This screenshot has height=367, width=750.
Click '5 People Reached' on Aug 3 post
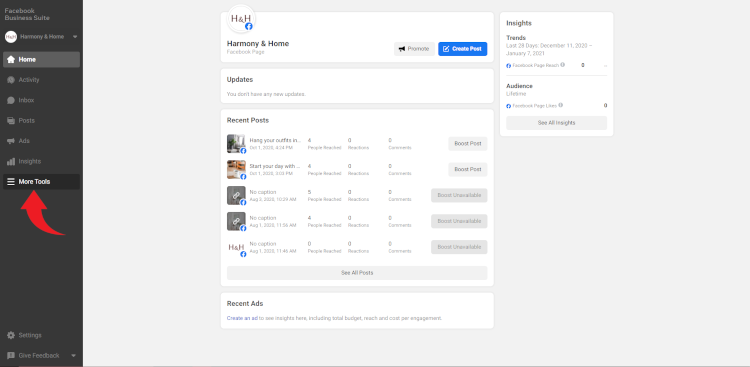324,195
